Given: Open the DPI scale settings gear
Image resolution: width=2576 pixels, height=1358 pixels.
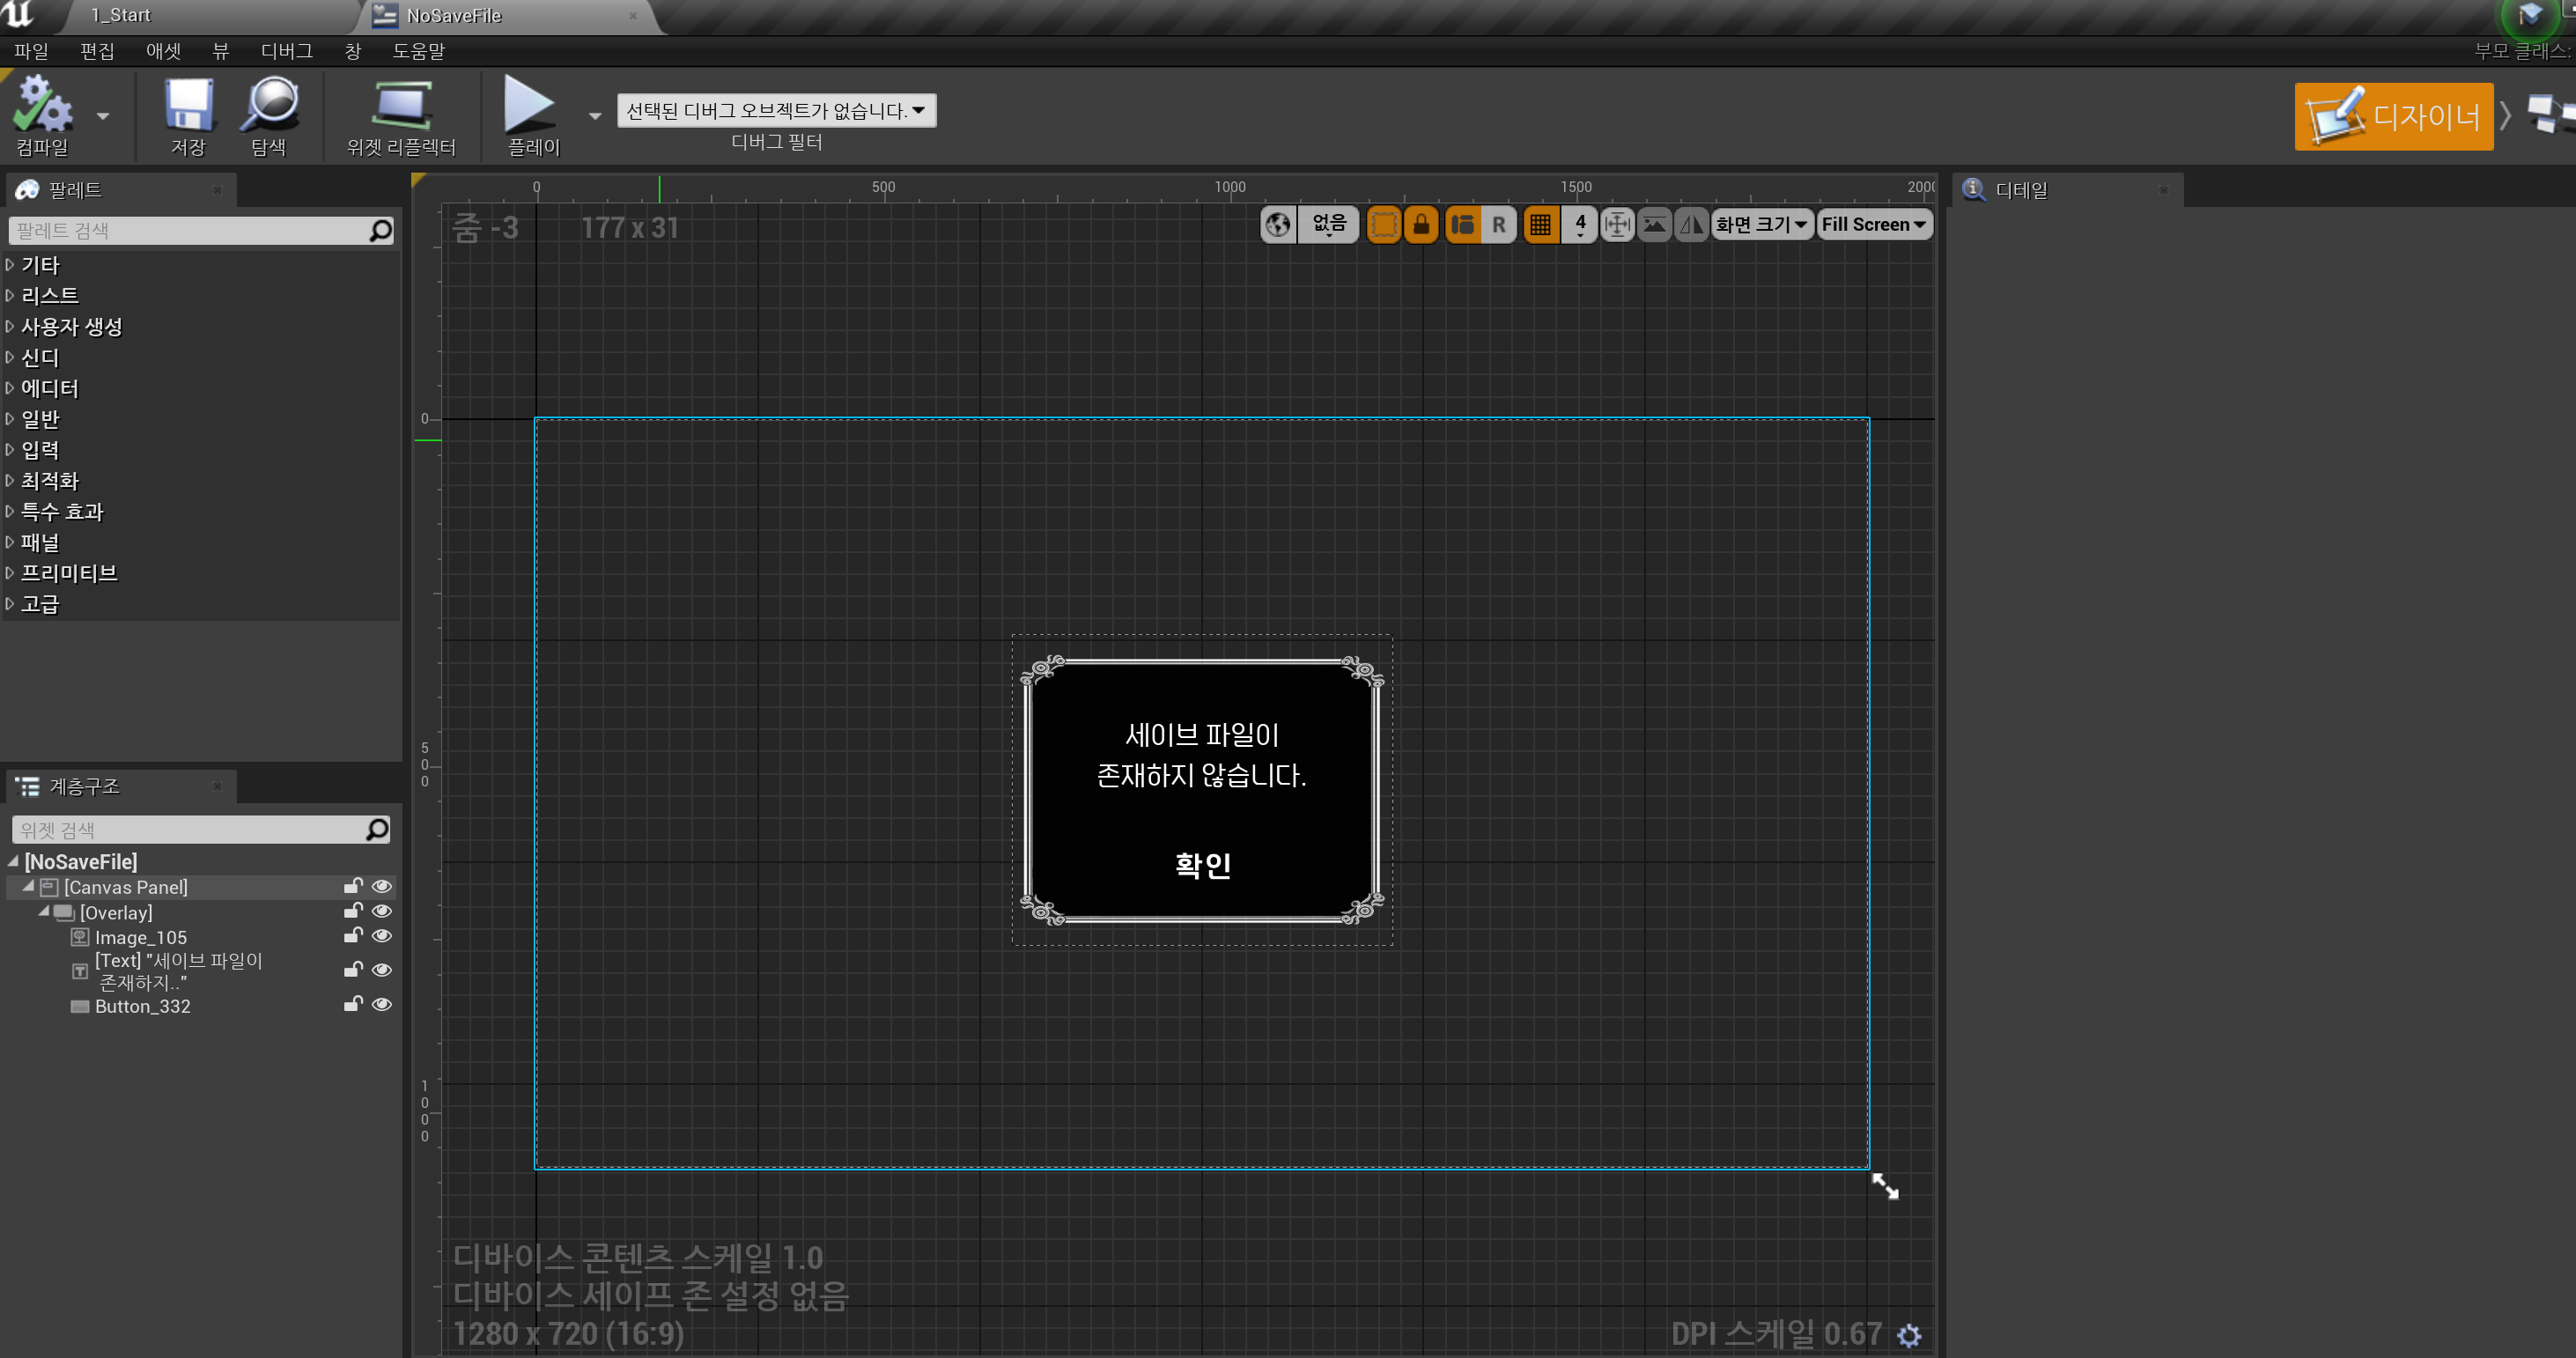Looking at the screenshot, I should coord(1909,1335).
